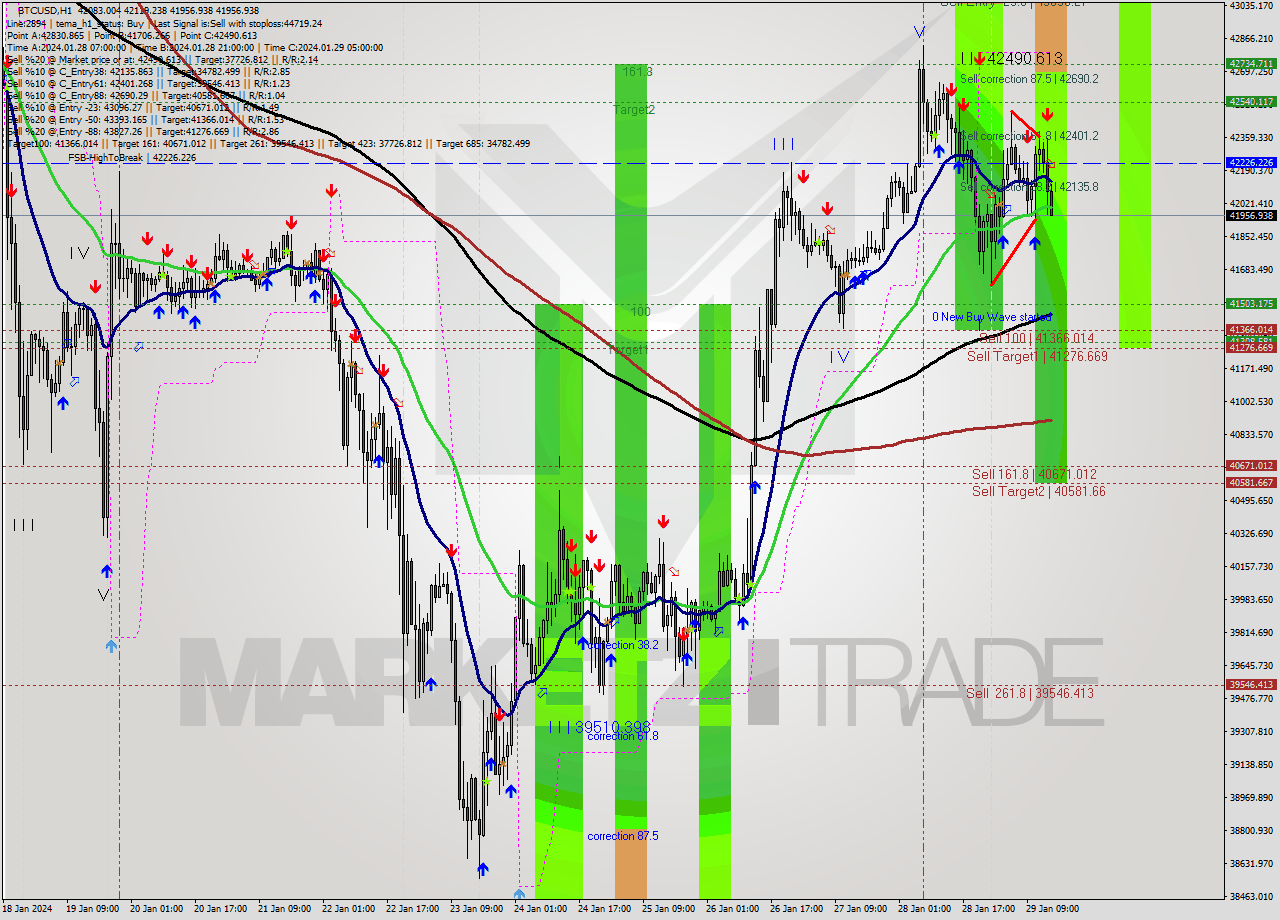The image size is (1280, 920).
Task: Click the '25 Jan 09:00' time axis label
Action: (668, 909)
